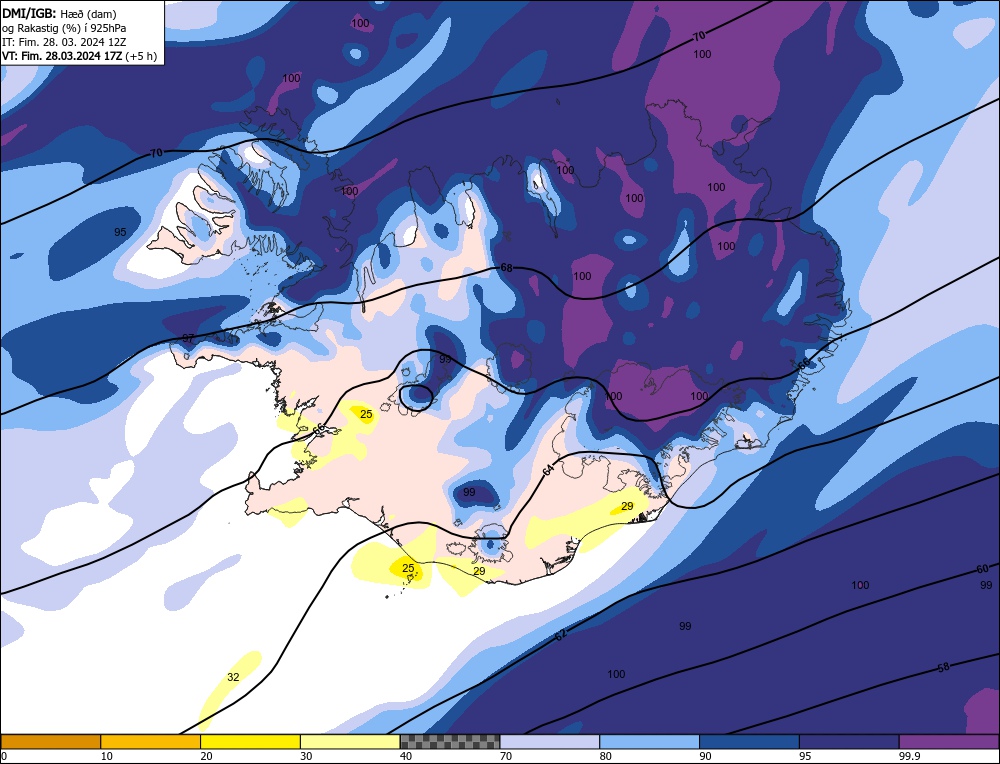Click the dark orange 0–10 legend swatch
Viewport: 1000px width, 764px height.
point(50,741)
